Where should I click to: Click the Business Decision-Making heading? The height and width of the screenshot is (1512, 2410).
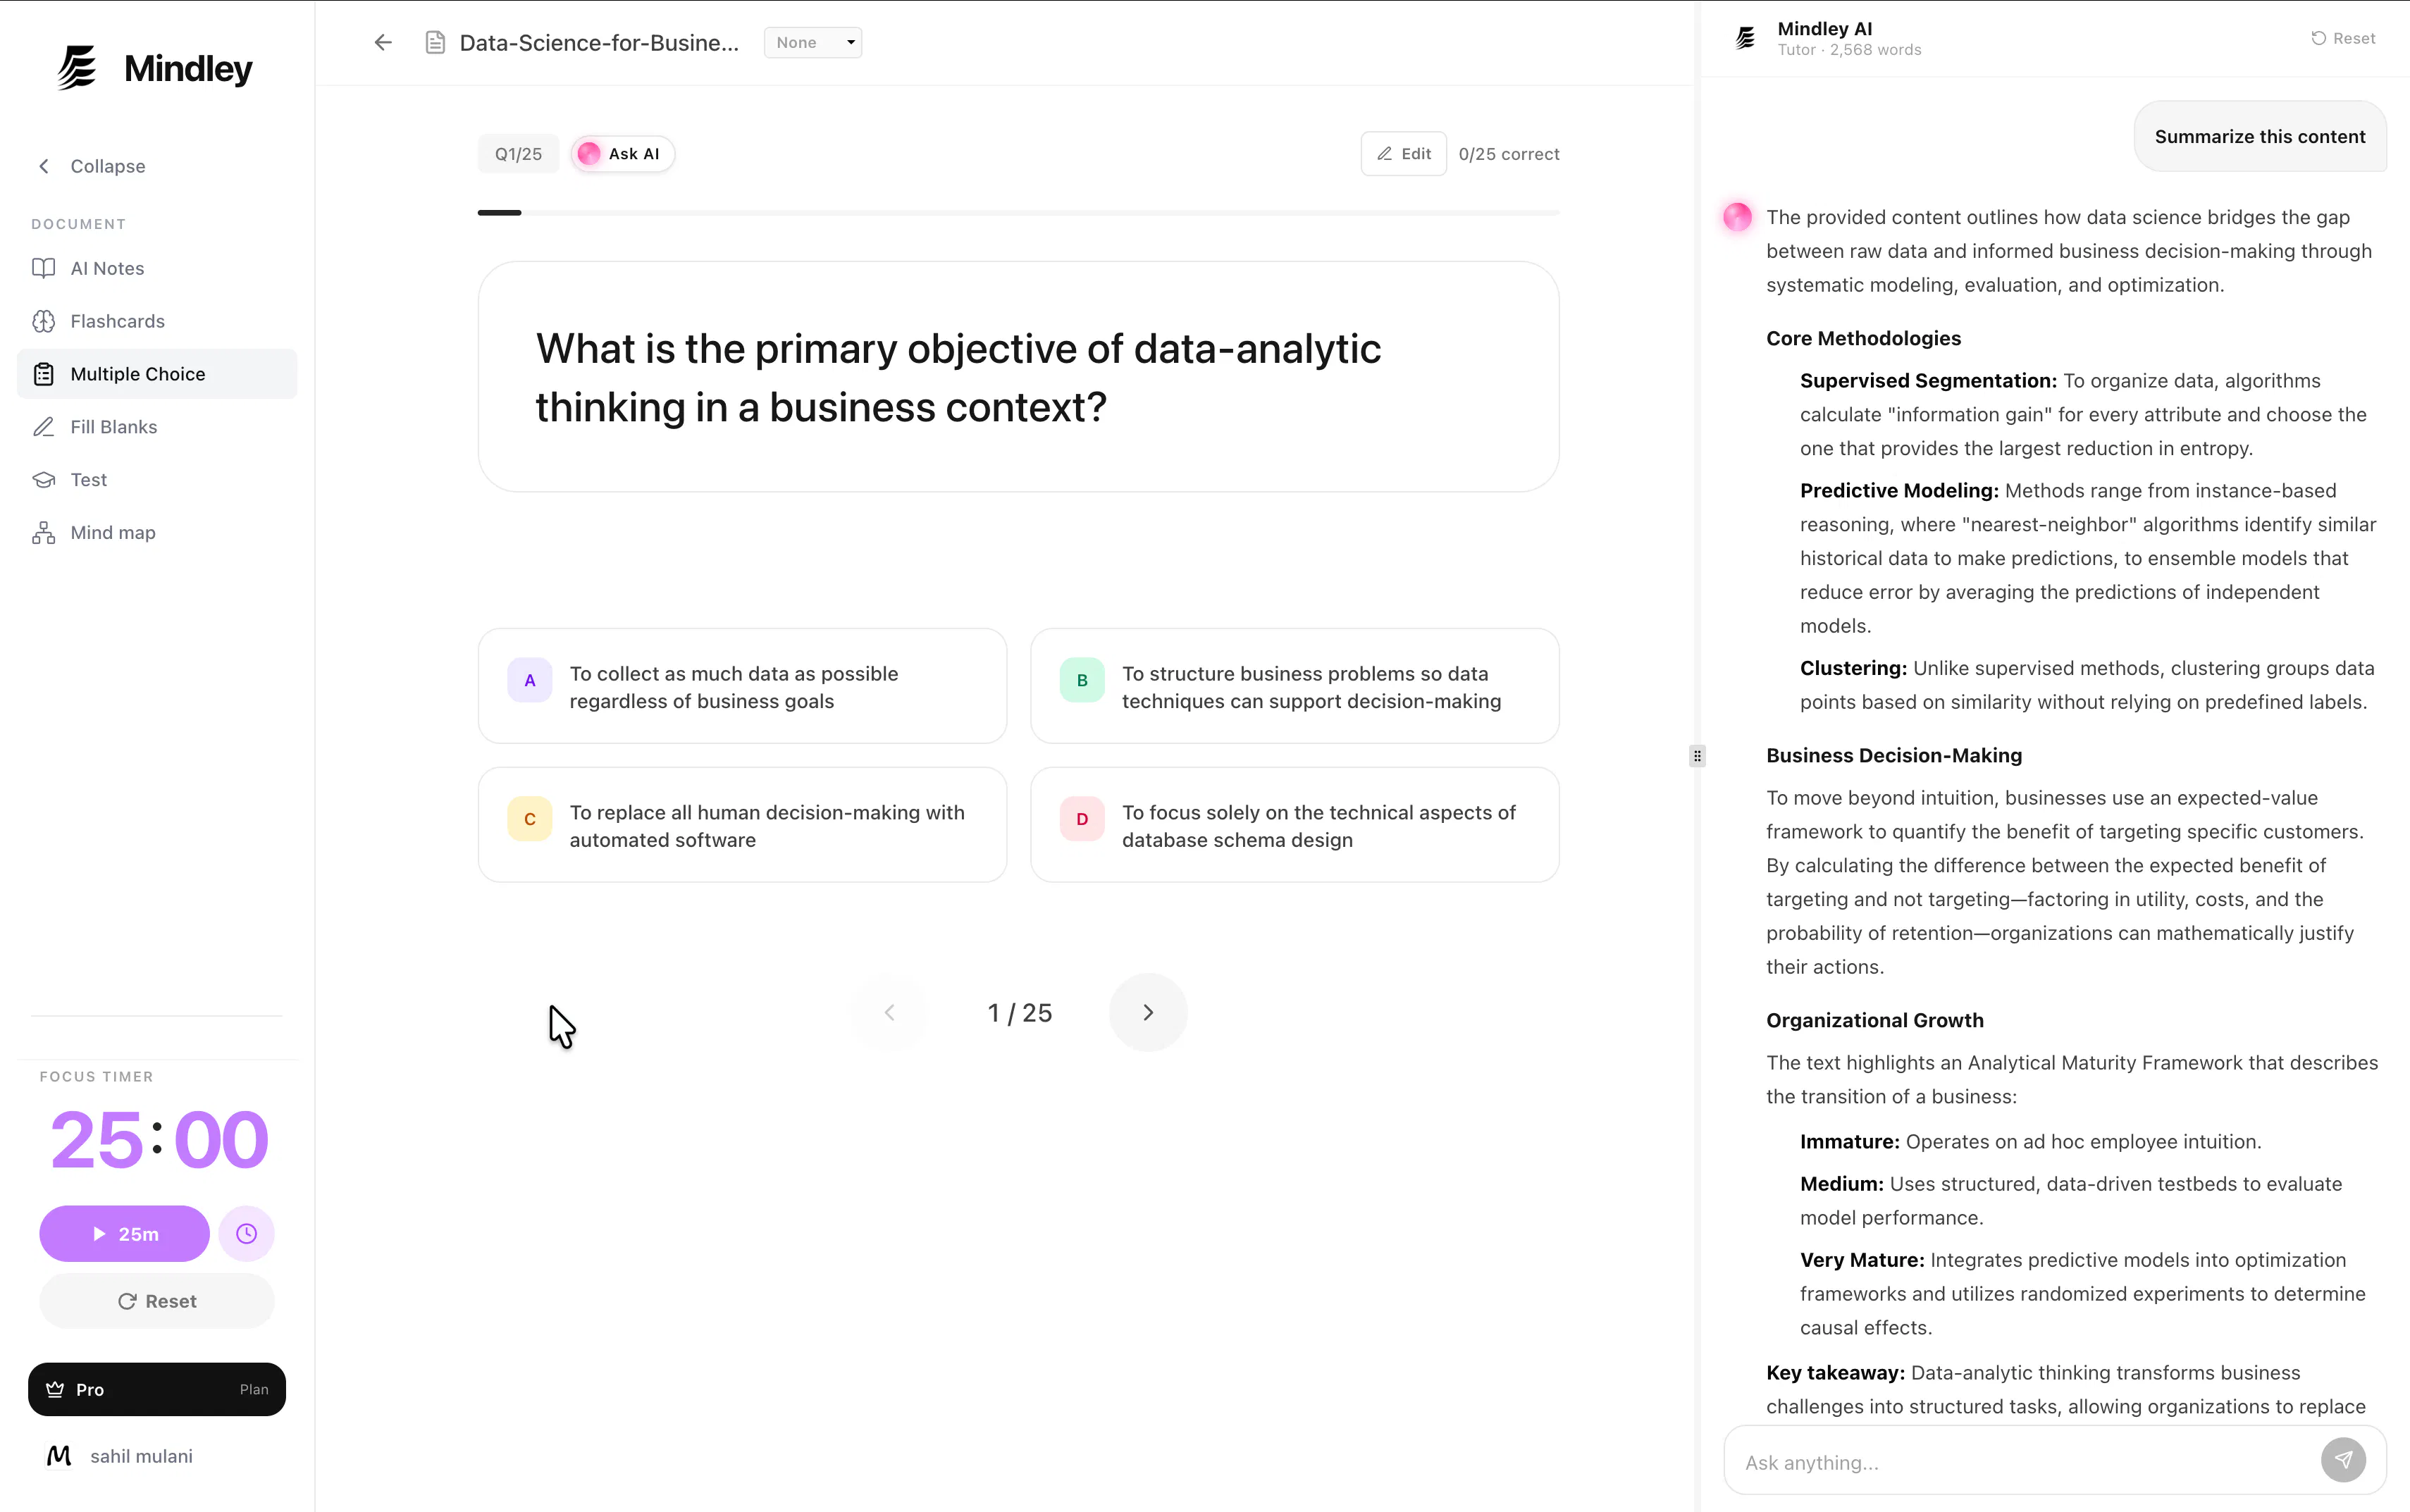coord(1893,755)
